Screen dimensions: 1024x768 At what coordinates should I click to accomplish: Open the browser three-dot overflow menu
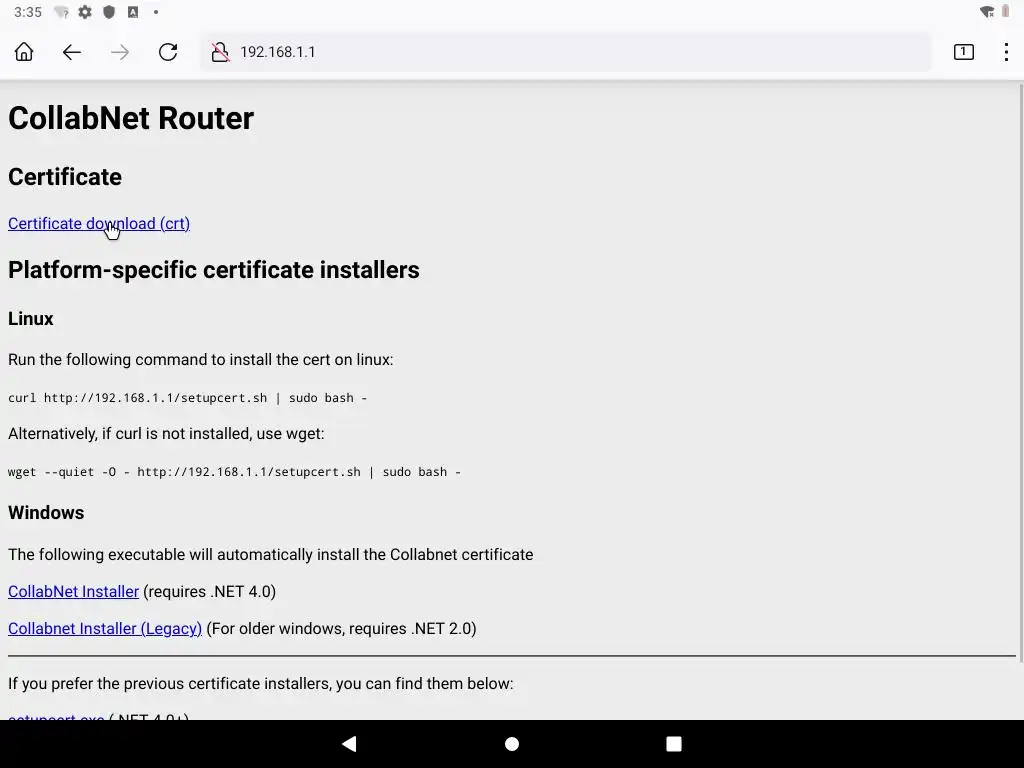pos(1006,52)
